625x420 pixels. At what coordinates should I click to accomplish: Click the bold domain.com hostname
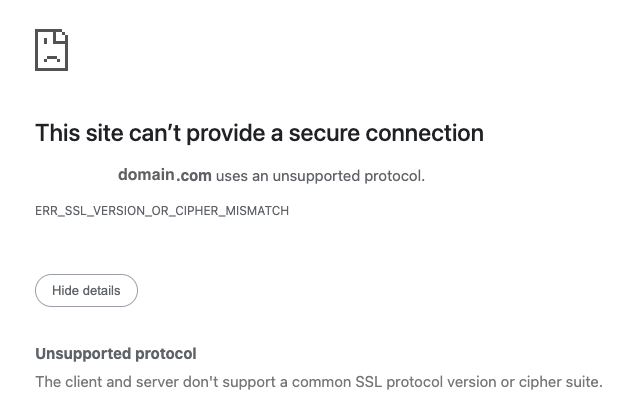tap(165, 175)
